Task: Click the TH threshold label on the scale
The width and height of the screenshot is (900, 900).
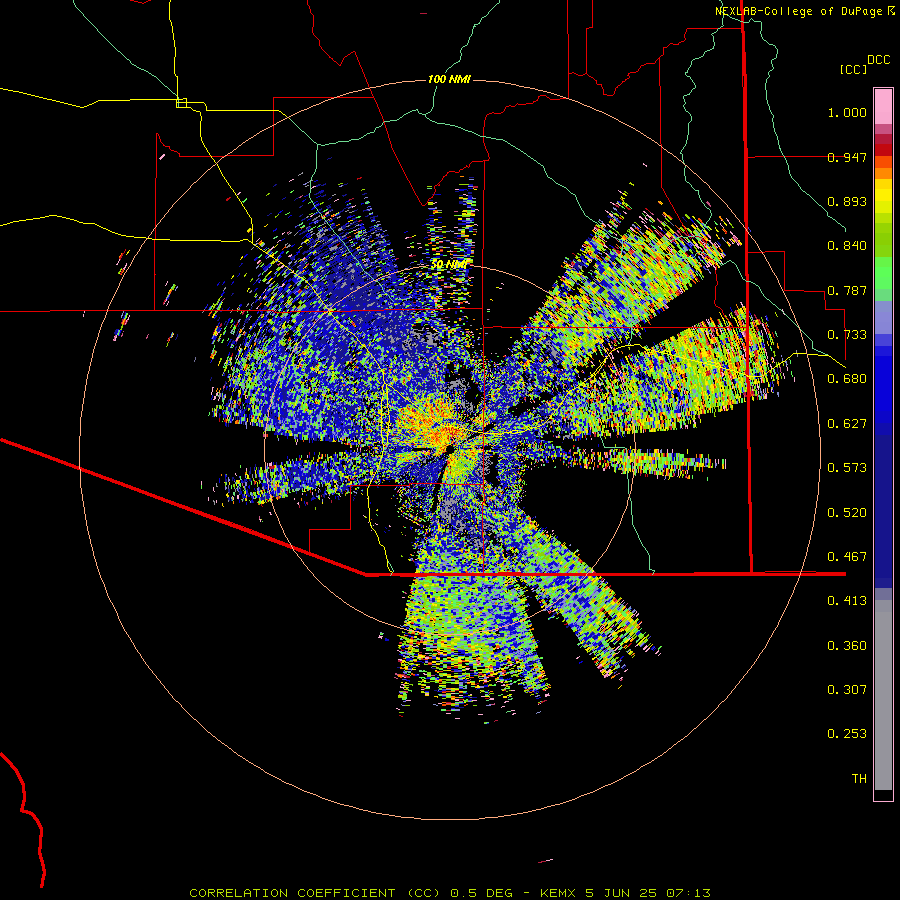Action: (859, 779)
